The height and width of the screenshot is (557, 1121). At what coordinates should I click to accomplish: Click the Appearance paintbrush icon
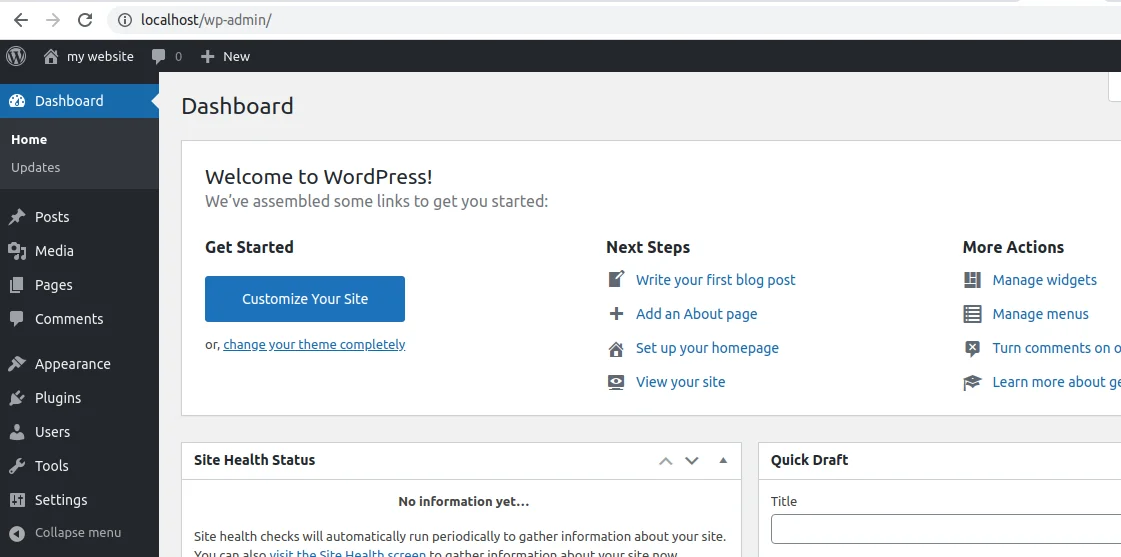click(17, 364)
